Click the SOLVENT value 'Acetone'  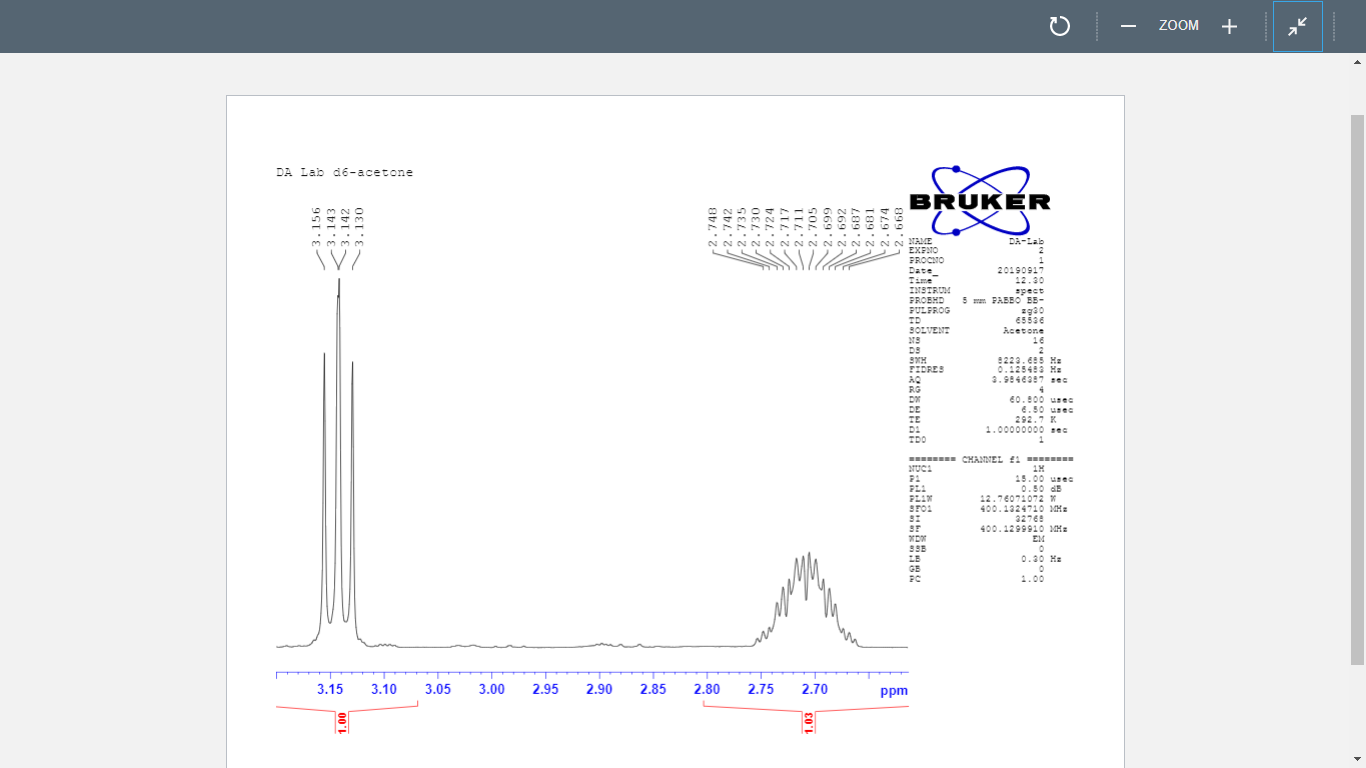1024,331
